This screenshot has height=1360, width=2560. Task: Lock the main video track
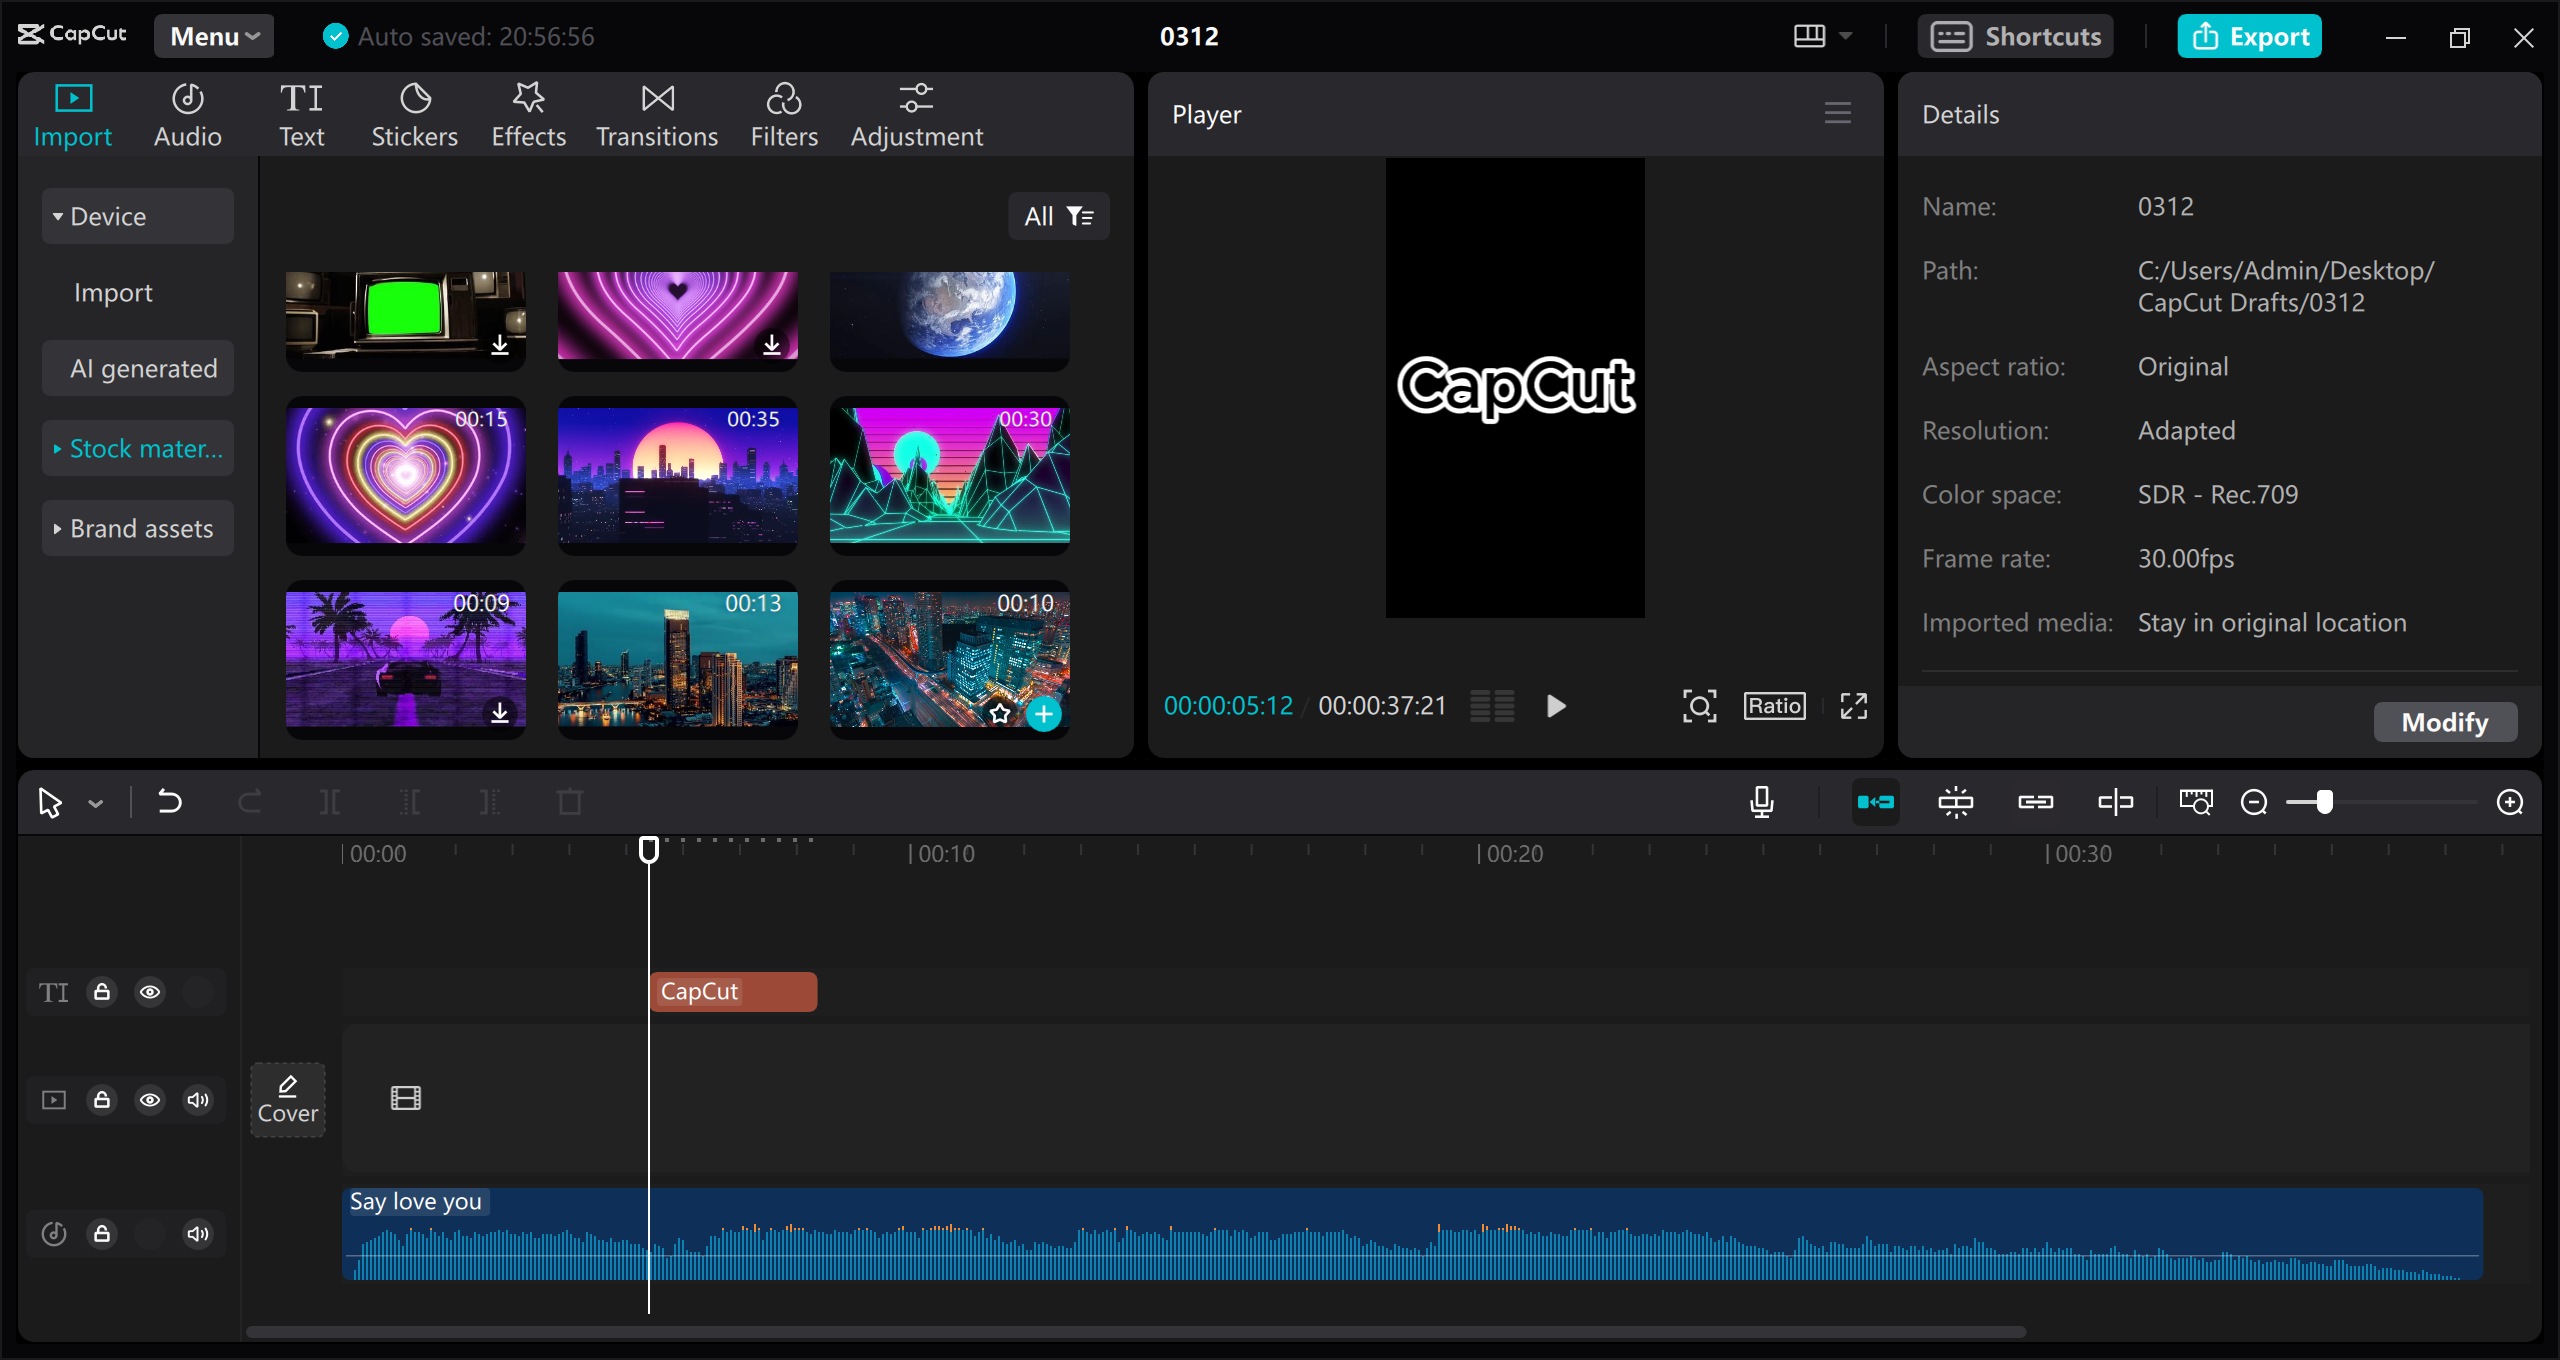click(102, 1100)
